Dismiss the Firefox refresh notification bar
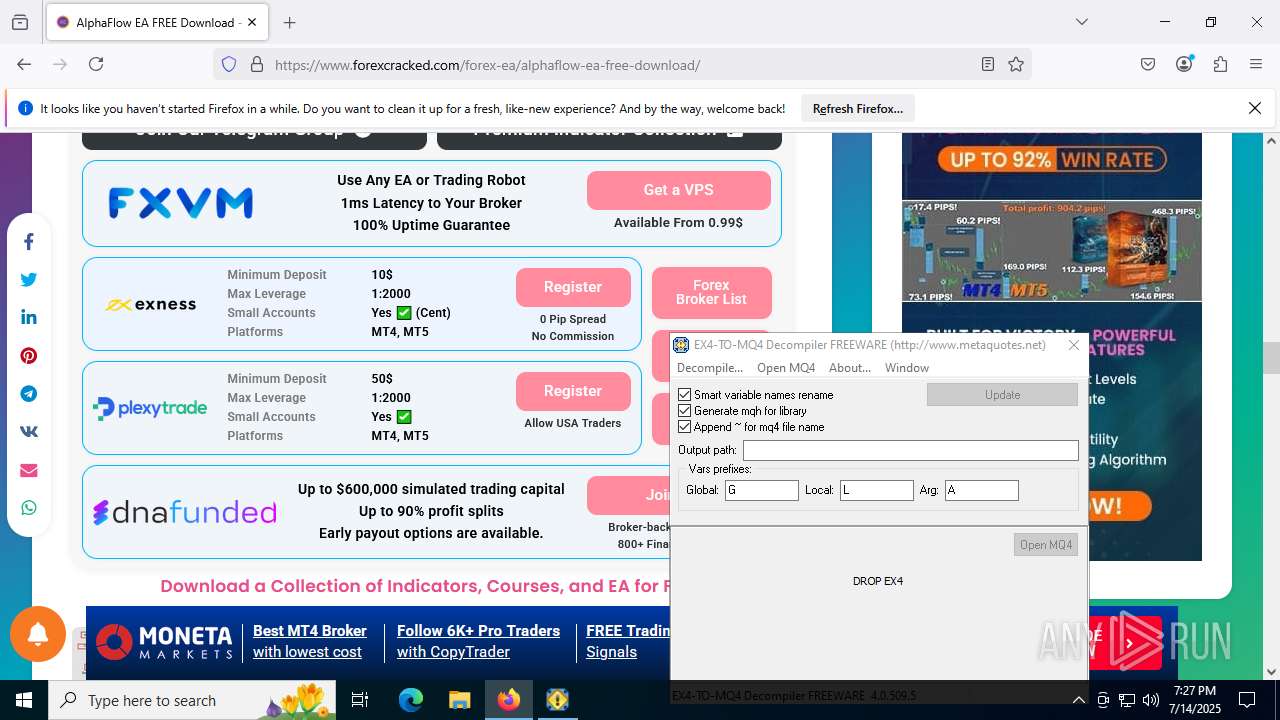This screenshot has height=720, width=1280. pyautogui.click(x=1255, y=108)
